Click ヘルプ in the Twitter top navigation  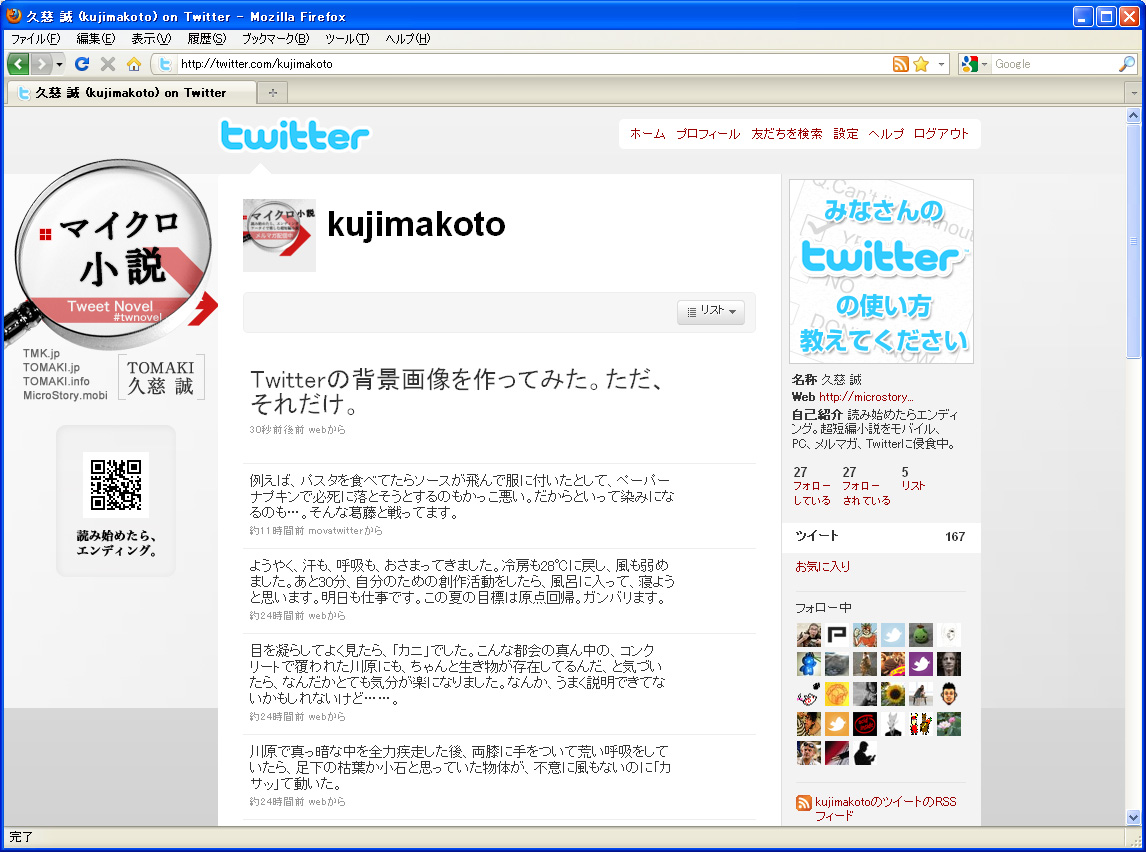(x=886, y=134)
